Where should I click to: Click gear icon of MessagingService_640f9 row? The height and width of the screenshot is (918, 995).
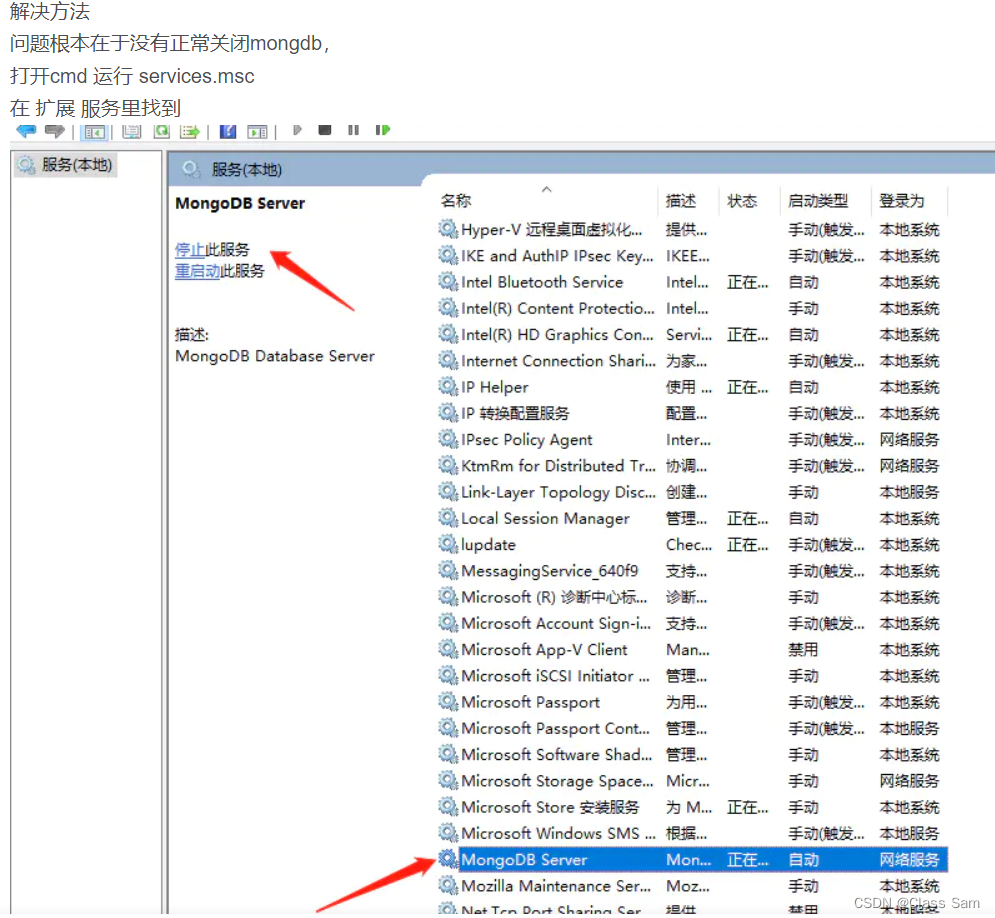click(x=448, y=570)
